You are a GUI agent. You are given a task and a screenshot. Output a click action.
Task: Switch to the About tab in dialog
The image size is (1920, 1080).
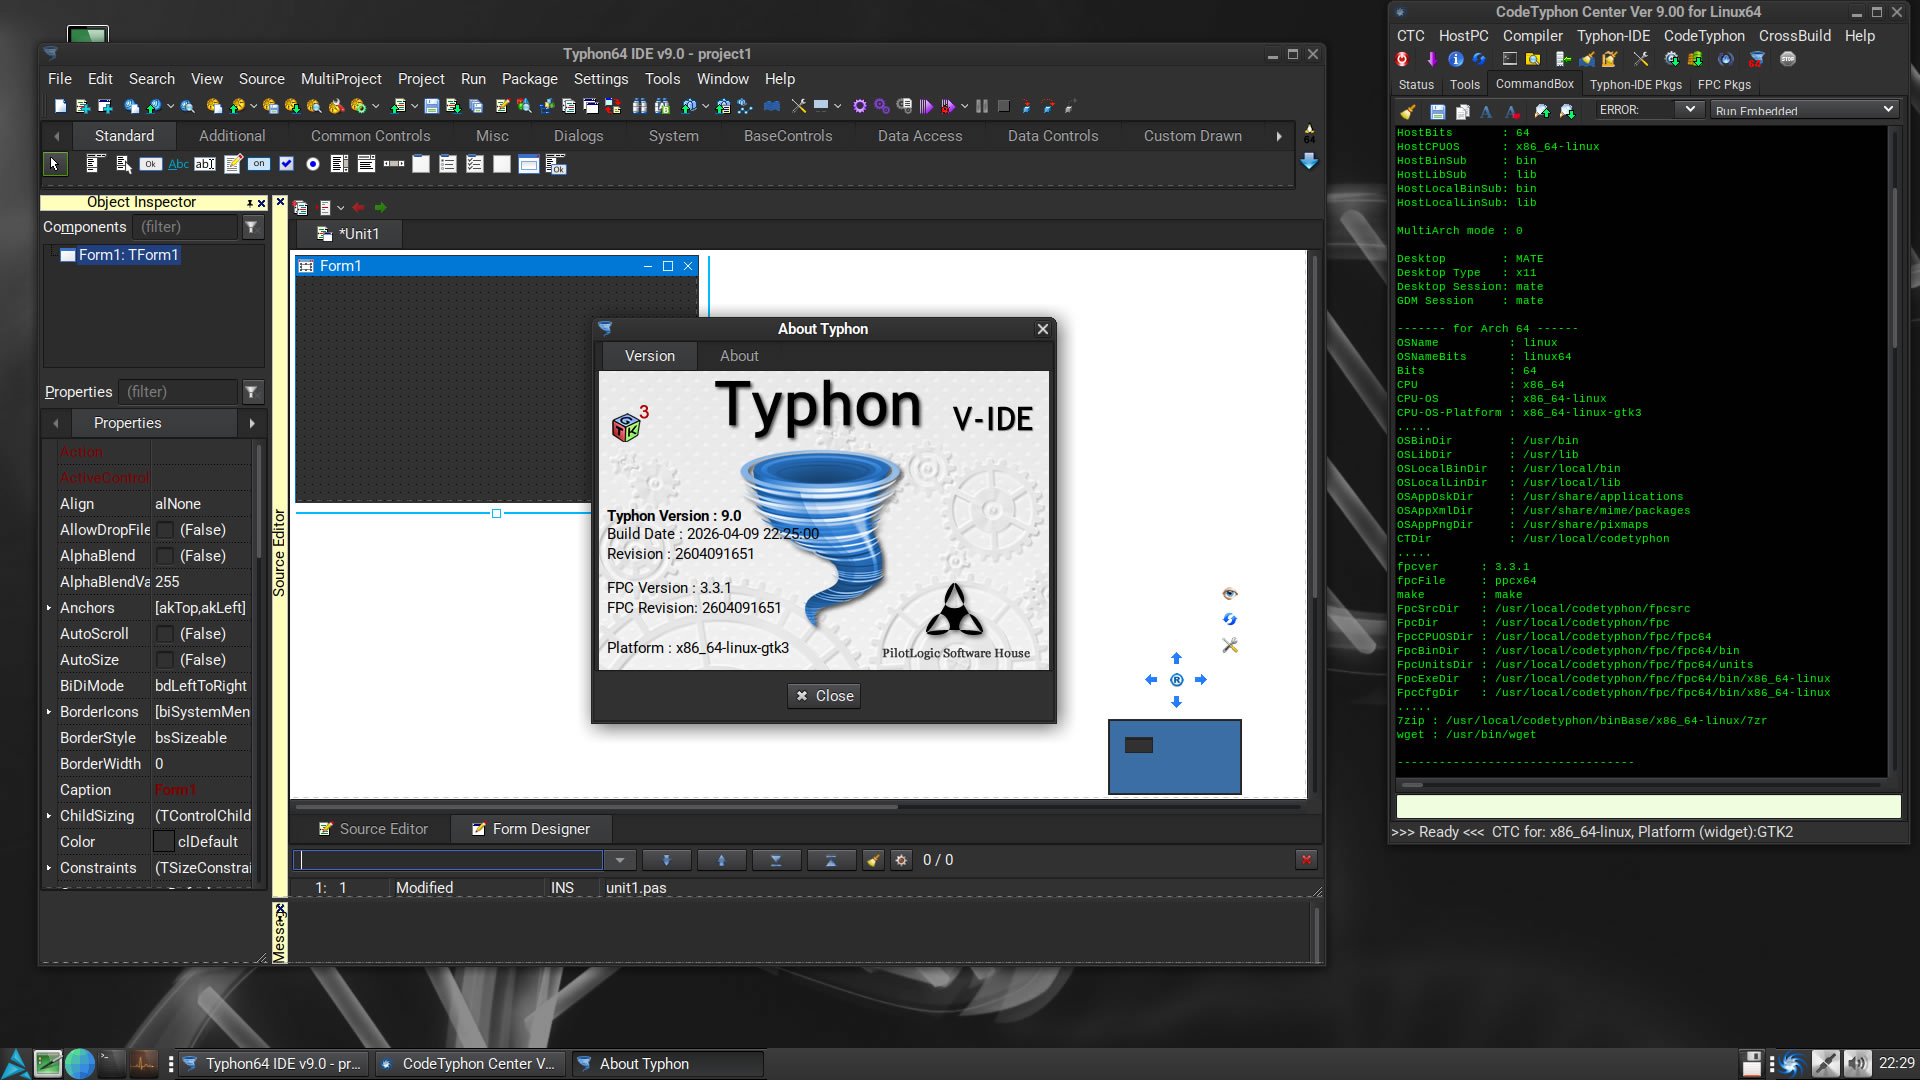pyautogui.click(x=739, y=356)
